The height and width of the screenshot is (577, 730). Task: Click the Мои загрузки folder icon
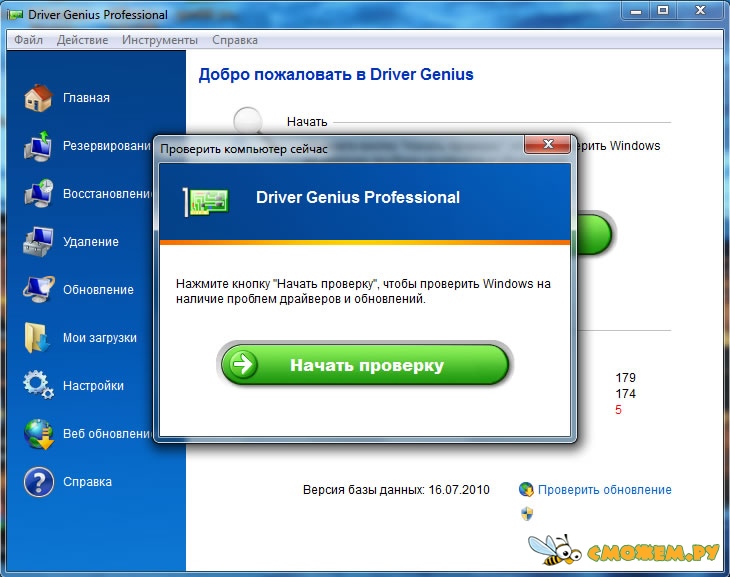coord(37,338)
